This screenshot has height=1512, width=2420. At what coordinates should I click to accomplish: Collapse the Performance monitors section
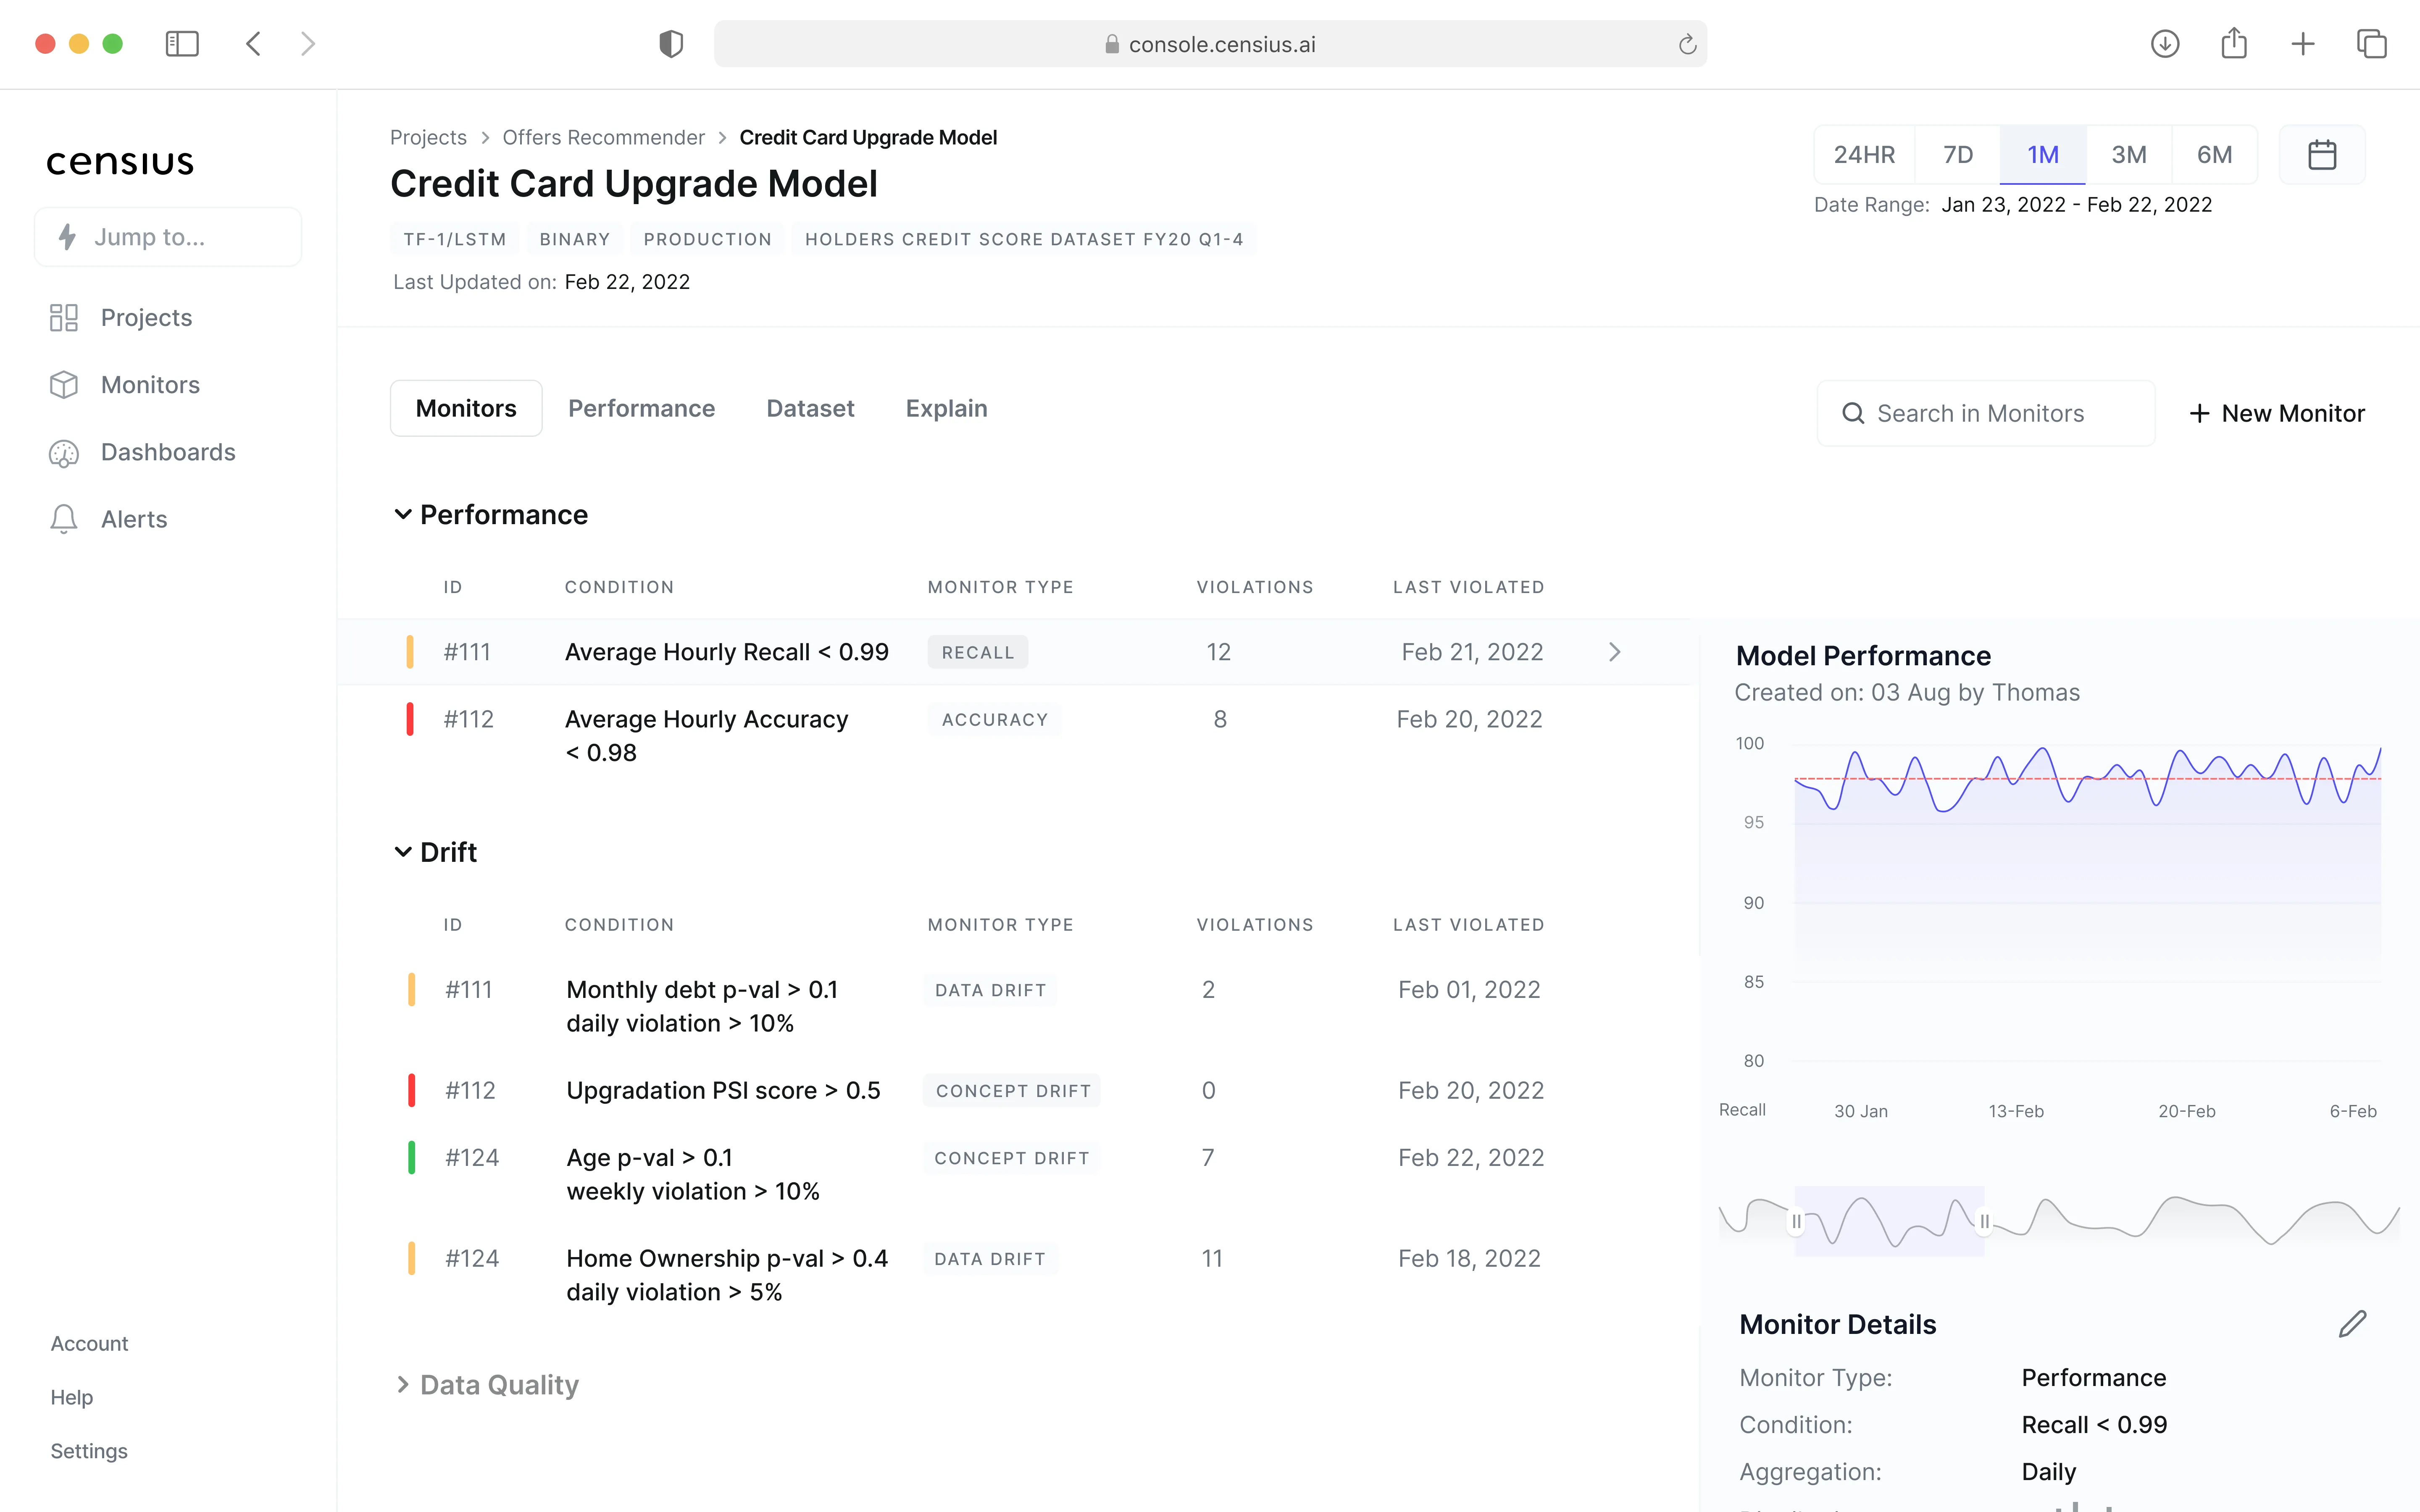point(403,515)
